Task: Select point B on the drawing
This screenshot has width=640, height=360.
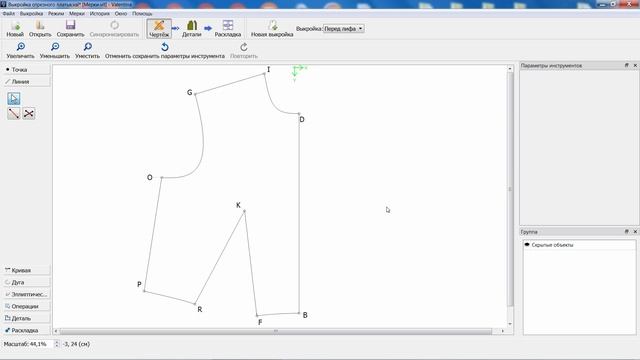Action: pyautogui.click(x=299, y=313)
